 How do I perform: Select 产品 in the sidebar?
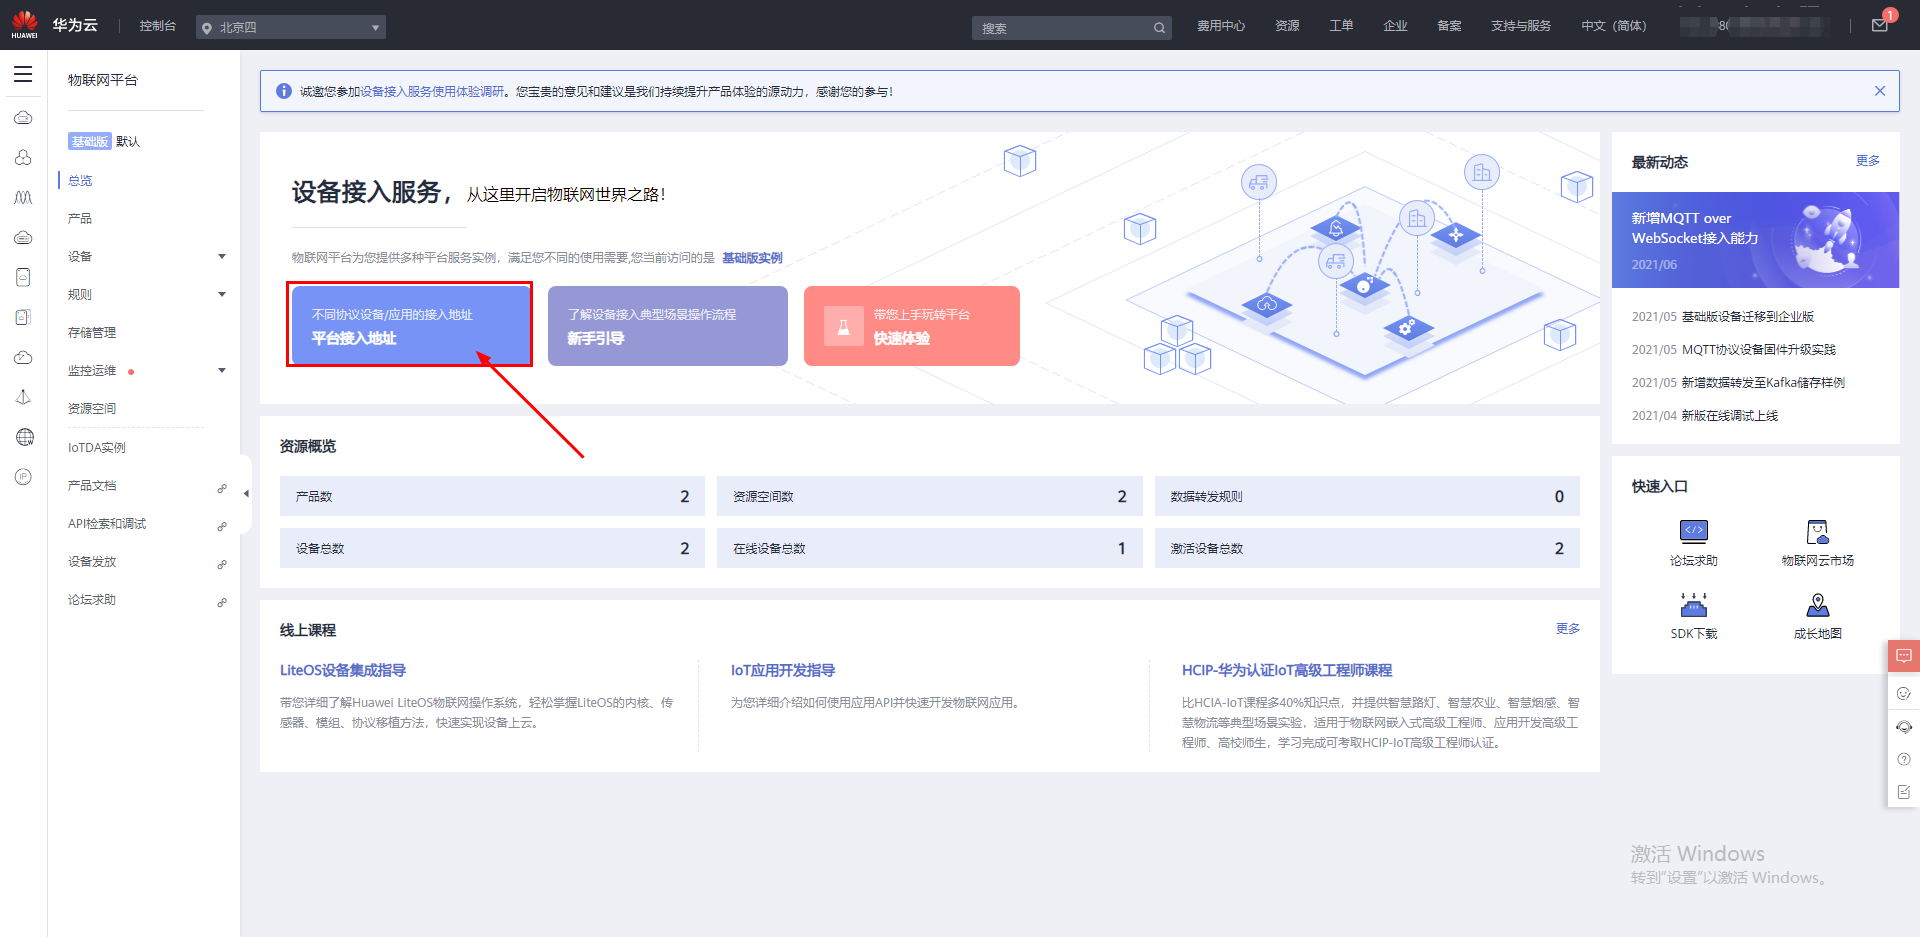tap(80, 219)
